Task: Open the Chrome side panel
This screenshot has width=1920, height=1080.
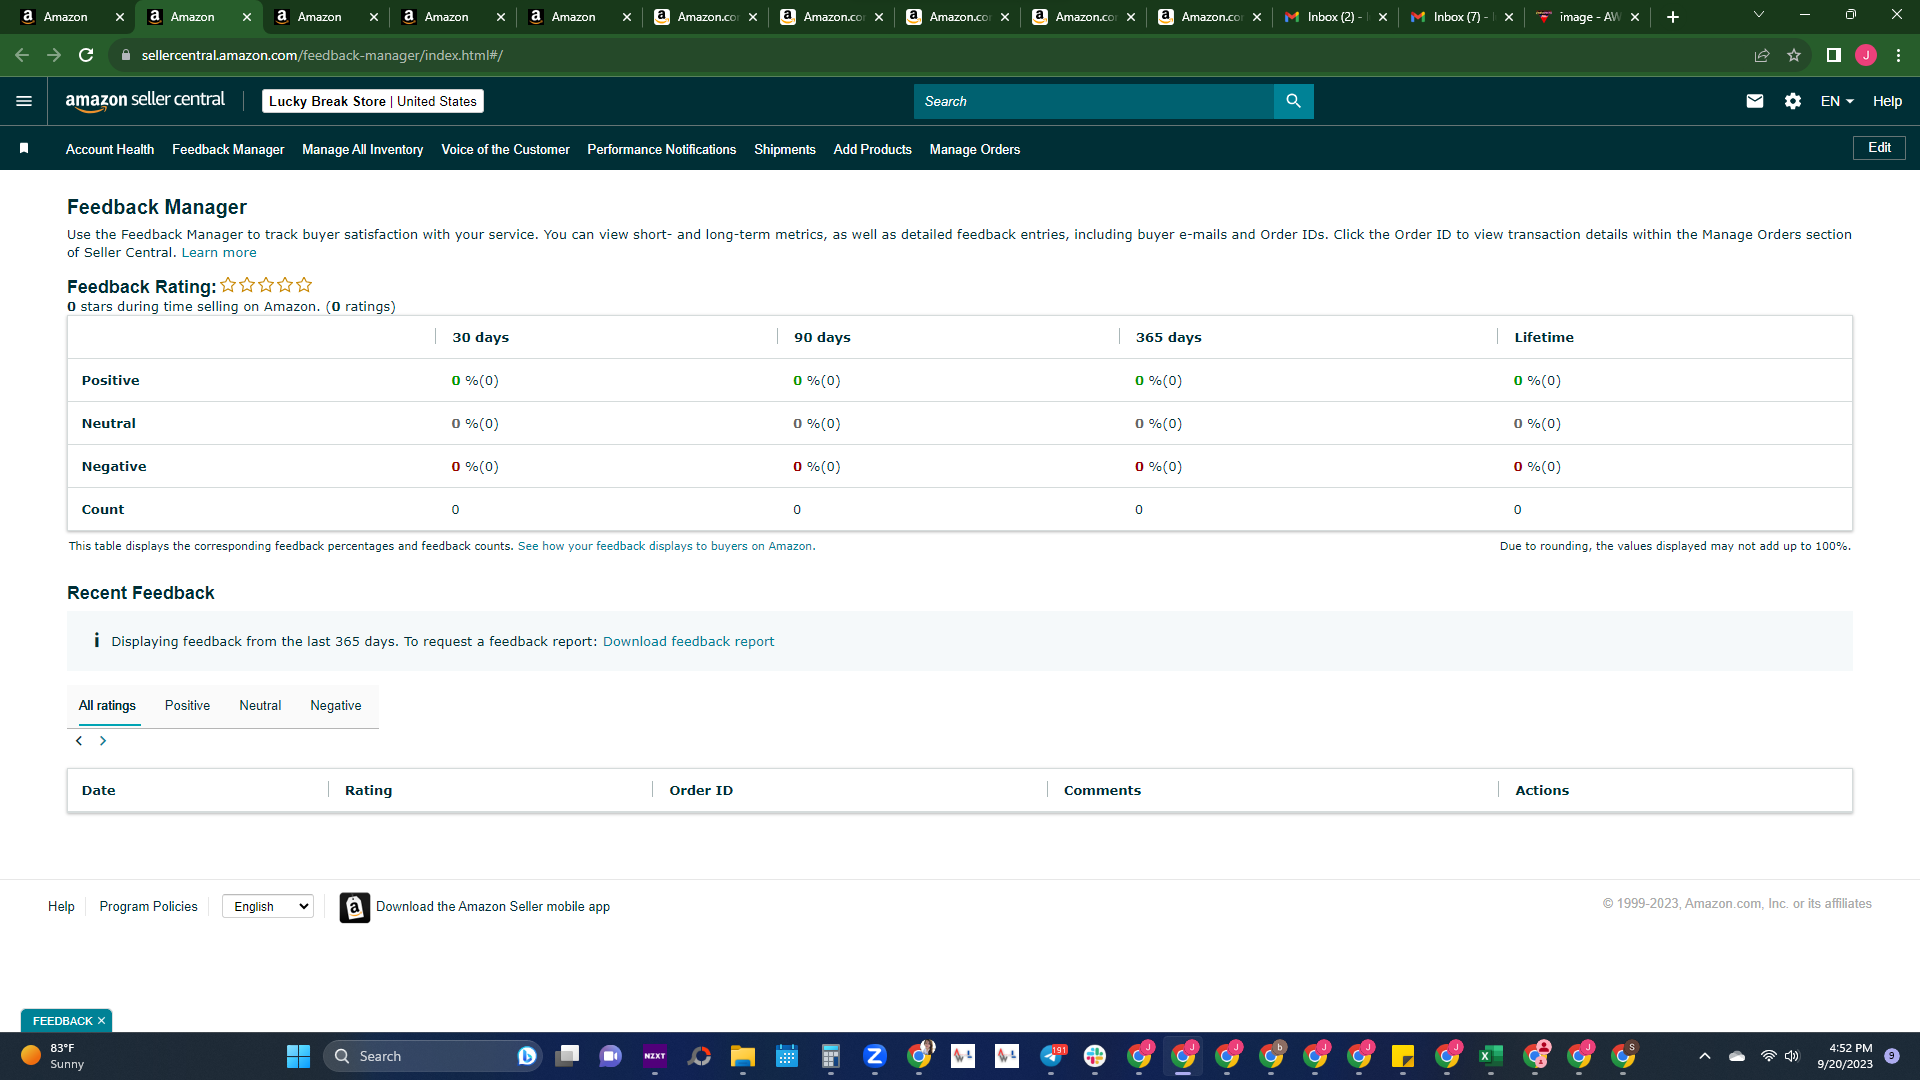Action: 1833,55
